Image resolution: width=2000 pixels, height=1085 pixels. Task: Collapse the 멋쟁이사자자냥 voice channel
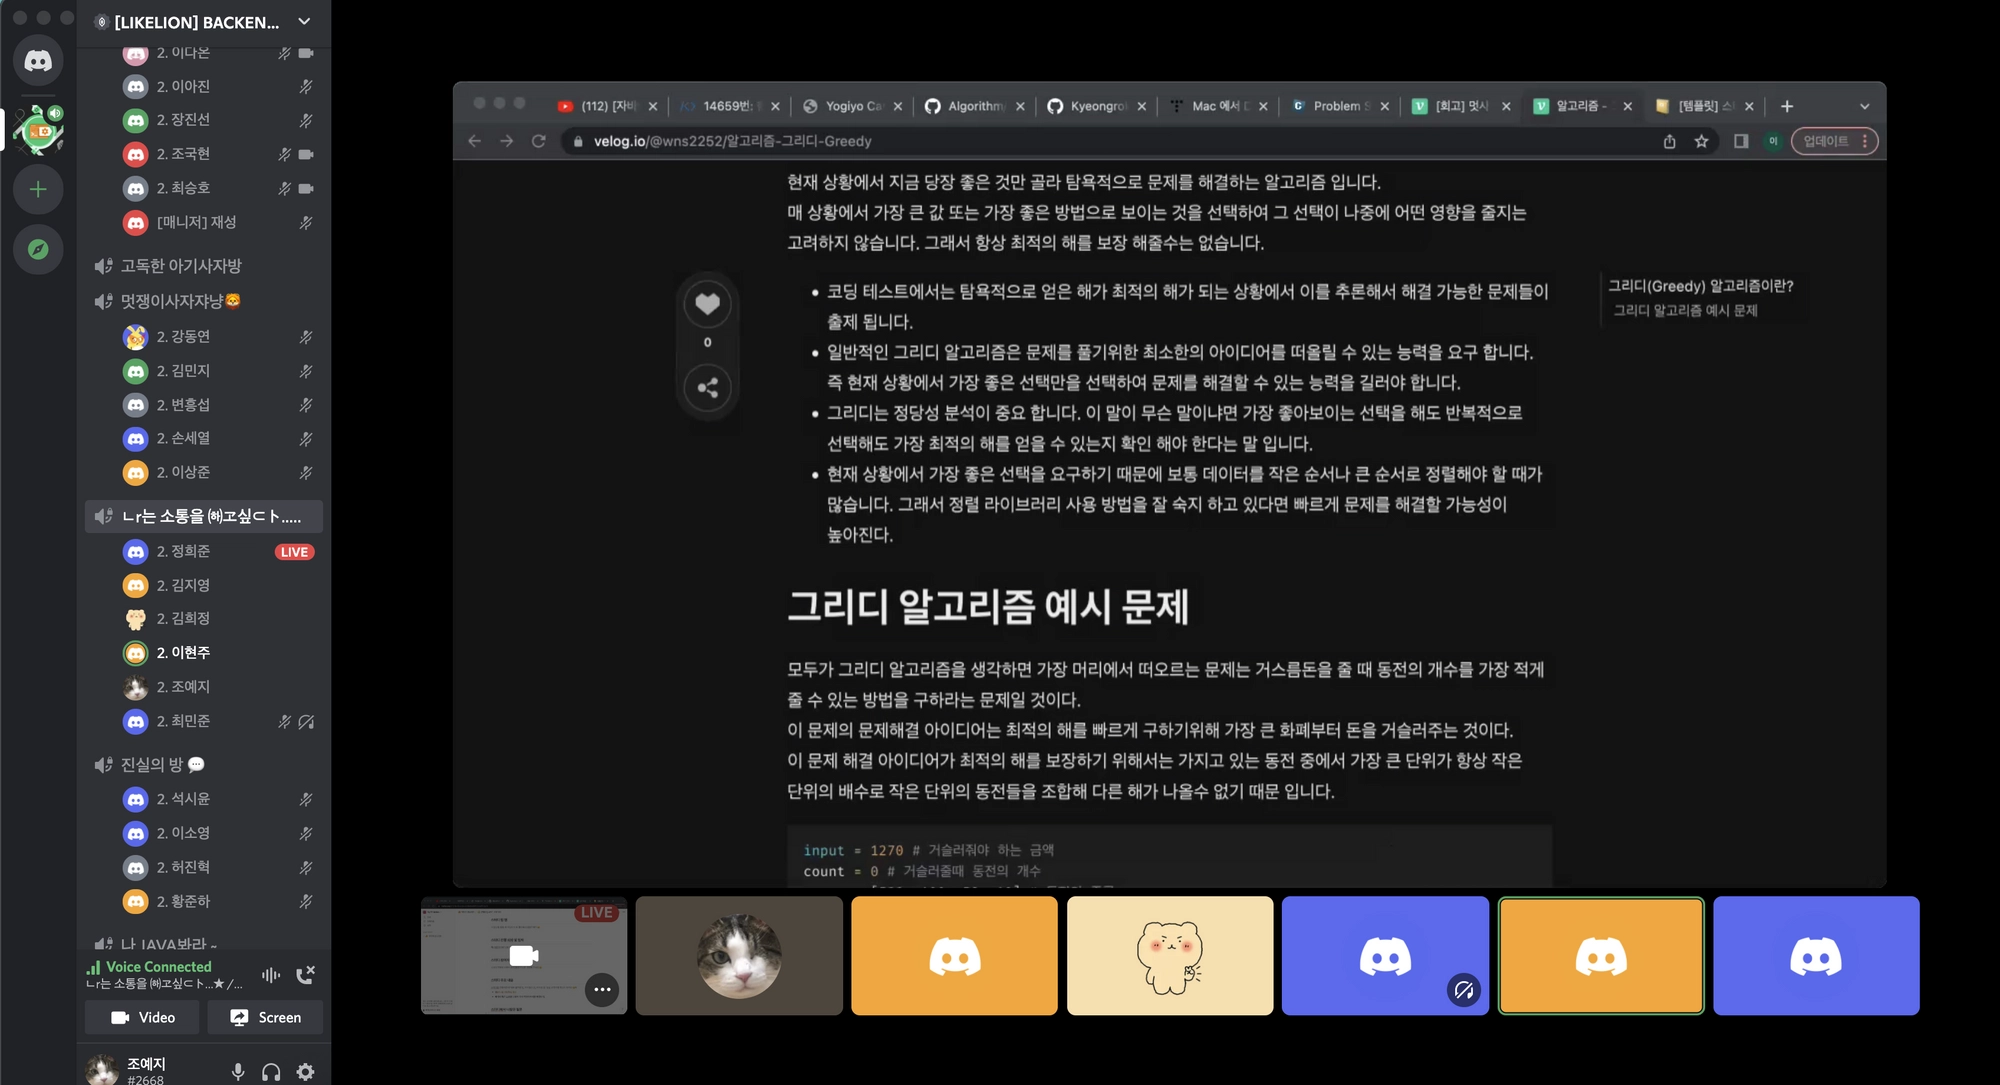pyautogui.click(x=170, y=301)
